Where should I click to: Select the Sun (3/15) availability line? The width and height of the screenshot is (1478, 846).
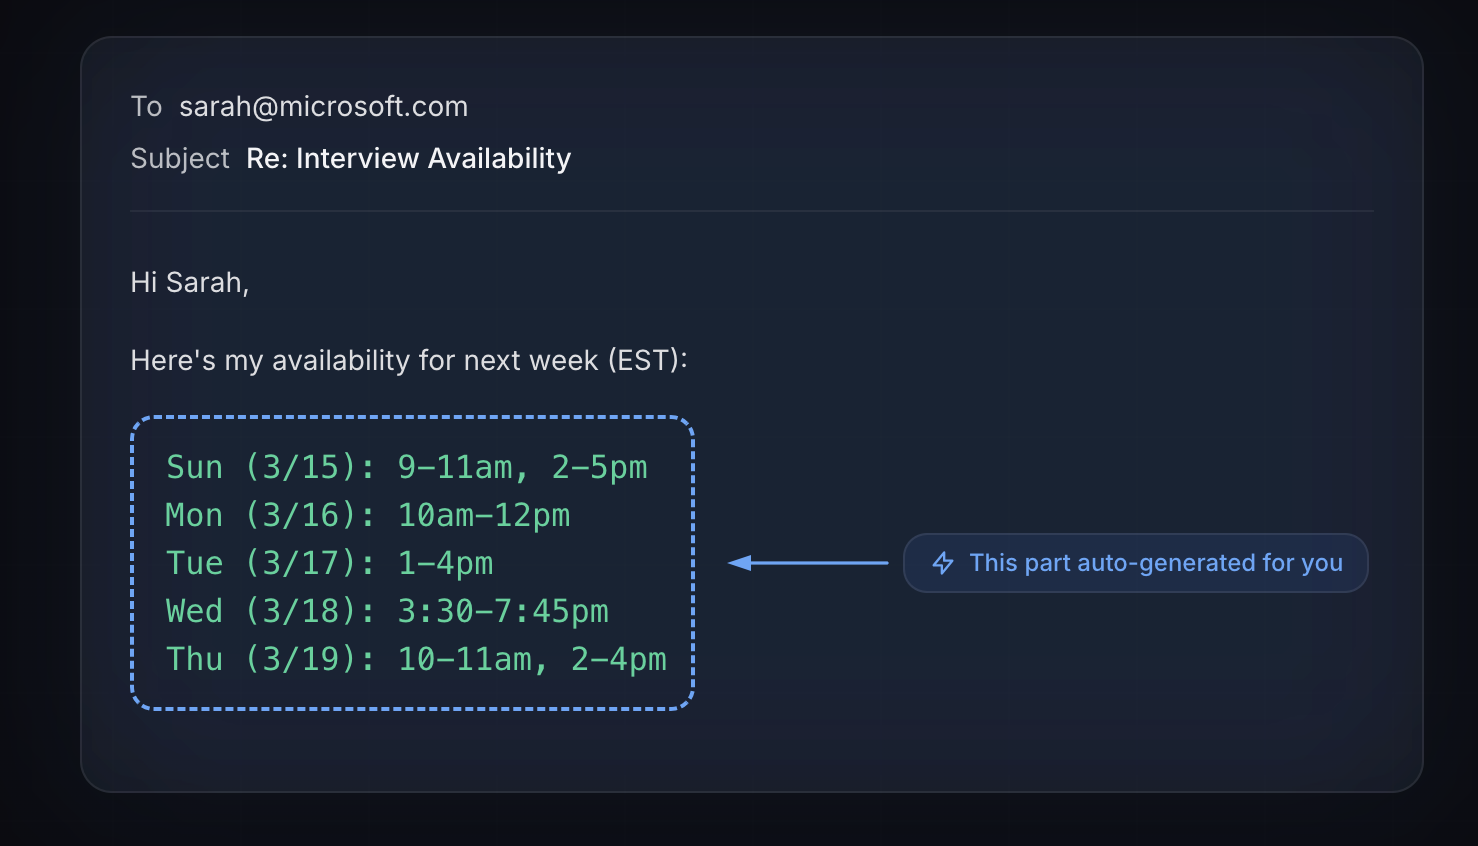405,466
